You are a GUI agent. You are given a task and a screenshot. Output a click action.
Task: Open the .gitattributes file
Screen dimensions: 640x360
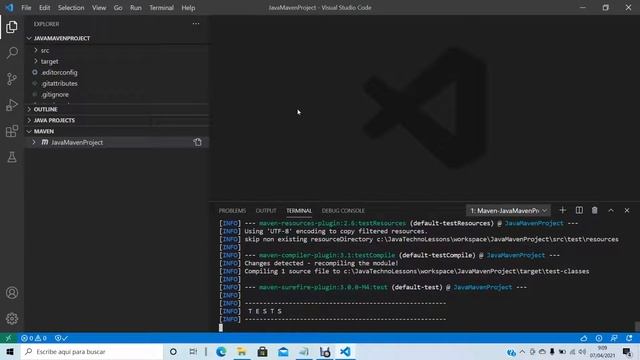(59, 83)
